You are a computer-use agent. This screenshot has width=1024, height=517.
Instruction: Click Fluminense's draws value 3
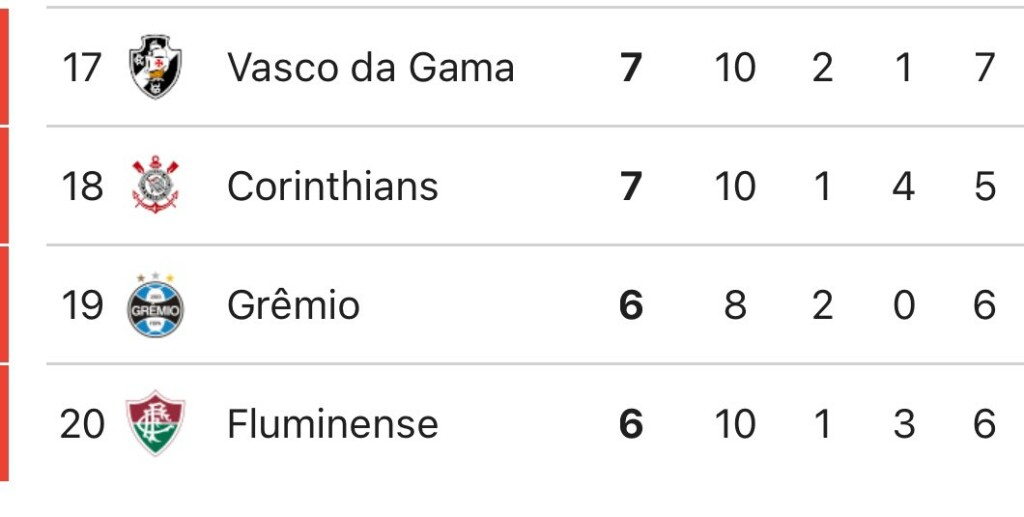point(903,424)
